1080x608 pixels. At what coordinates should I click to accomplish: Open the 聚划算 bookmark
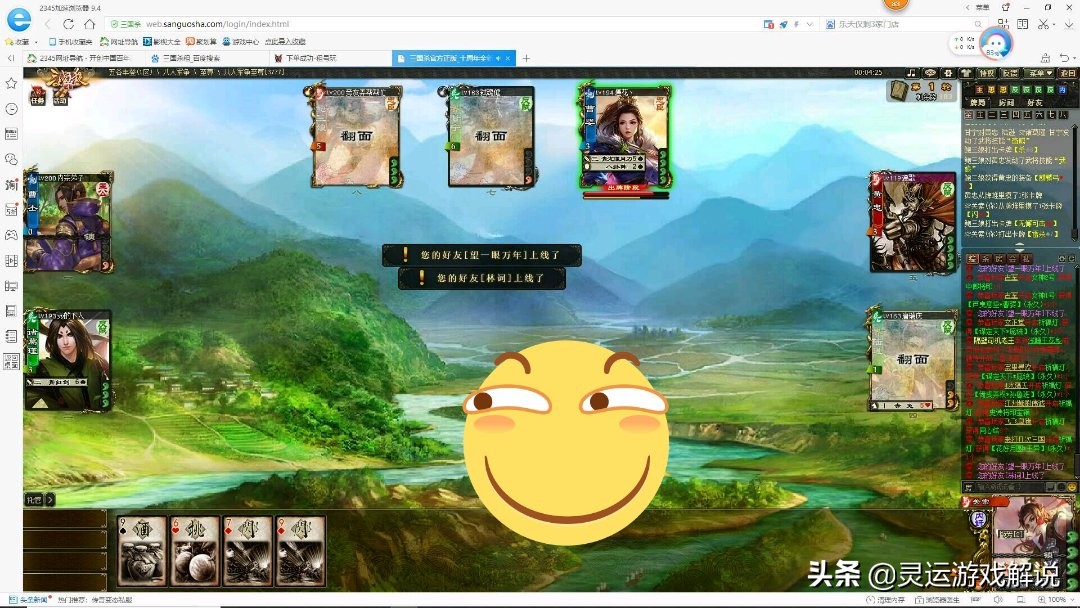point(201,42)
